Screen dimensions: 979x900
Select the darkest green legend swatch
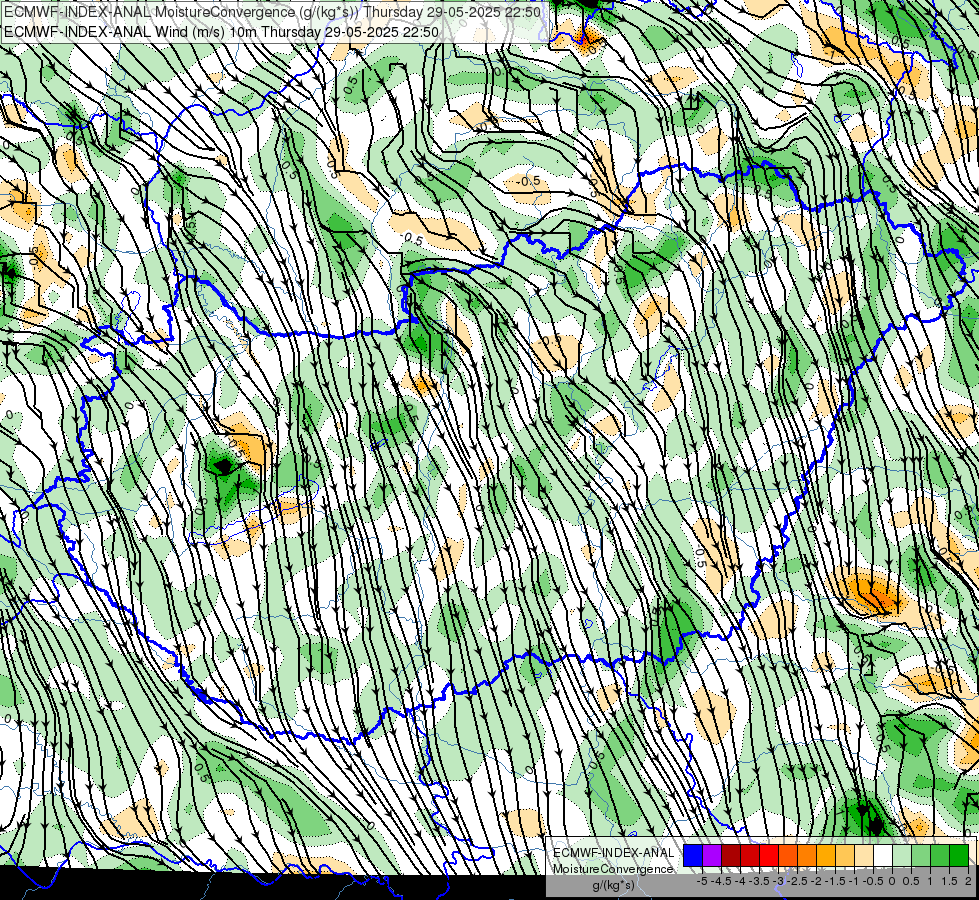tap(959, 855)
